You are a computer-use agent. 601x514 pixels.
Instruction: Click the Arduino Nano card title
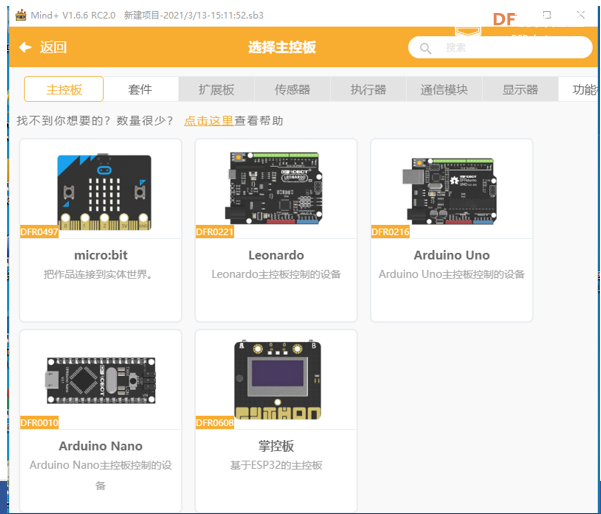(x=100, y=446)
